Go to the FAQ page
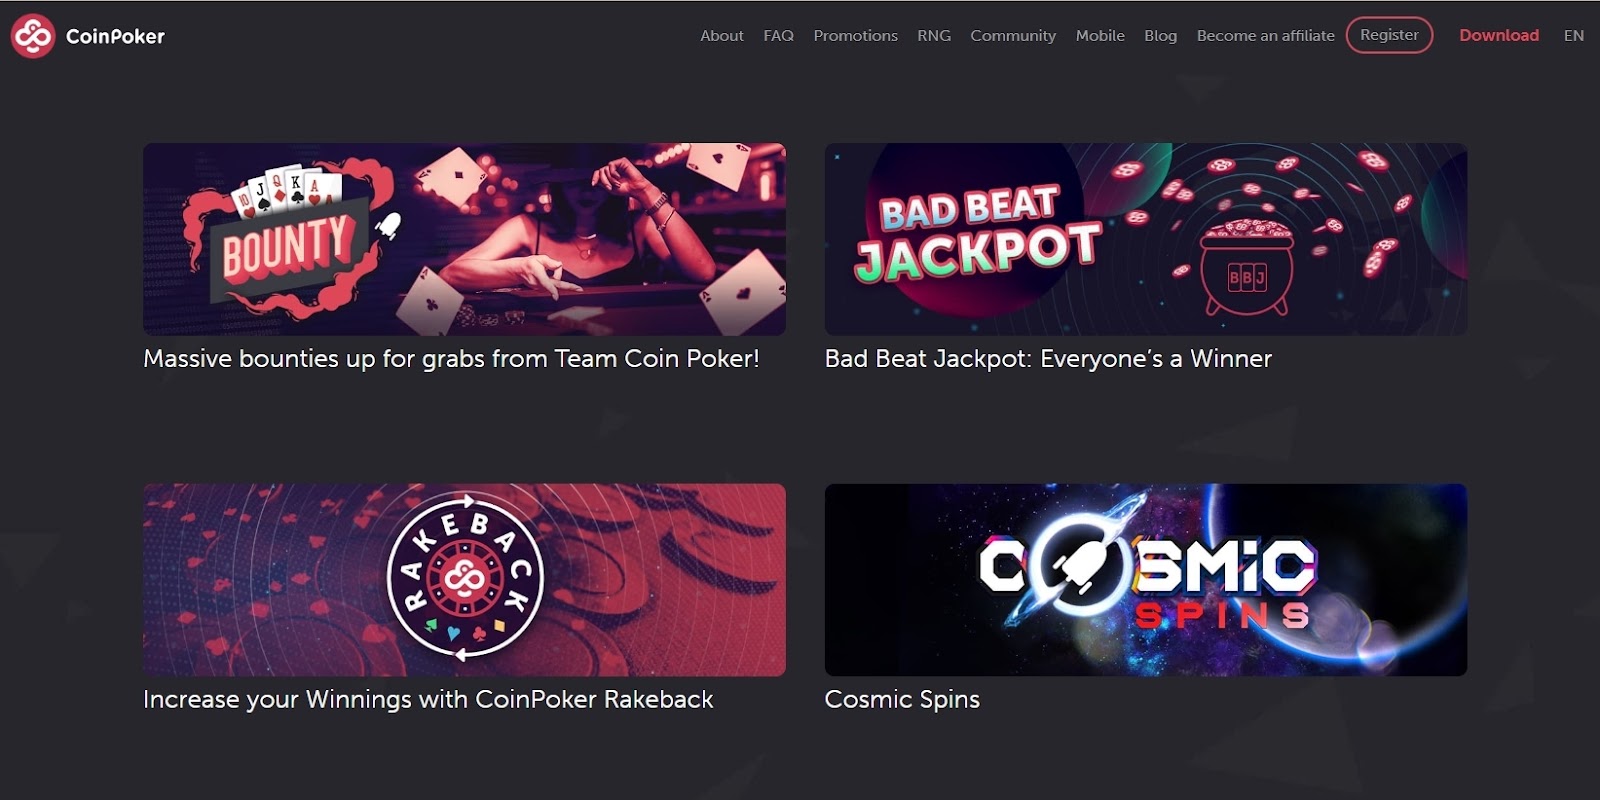 pos(778,36)
